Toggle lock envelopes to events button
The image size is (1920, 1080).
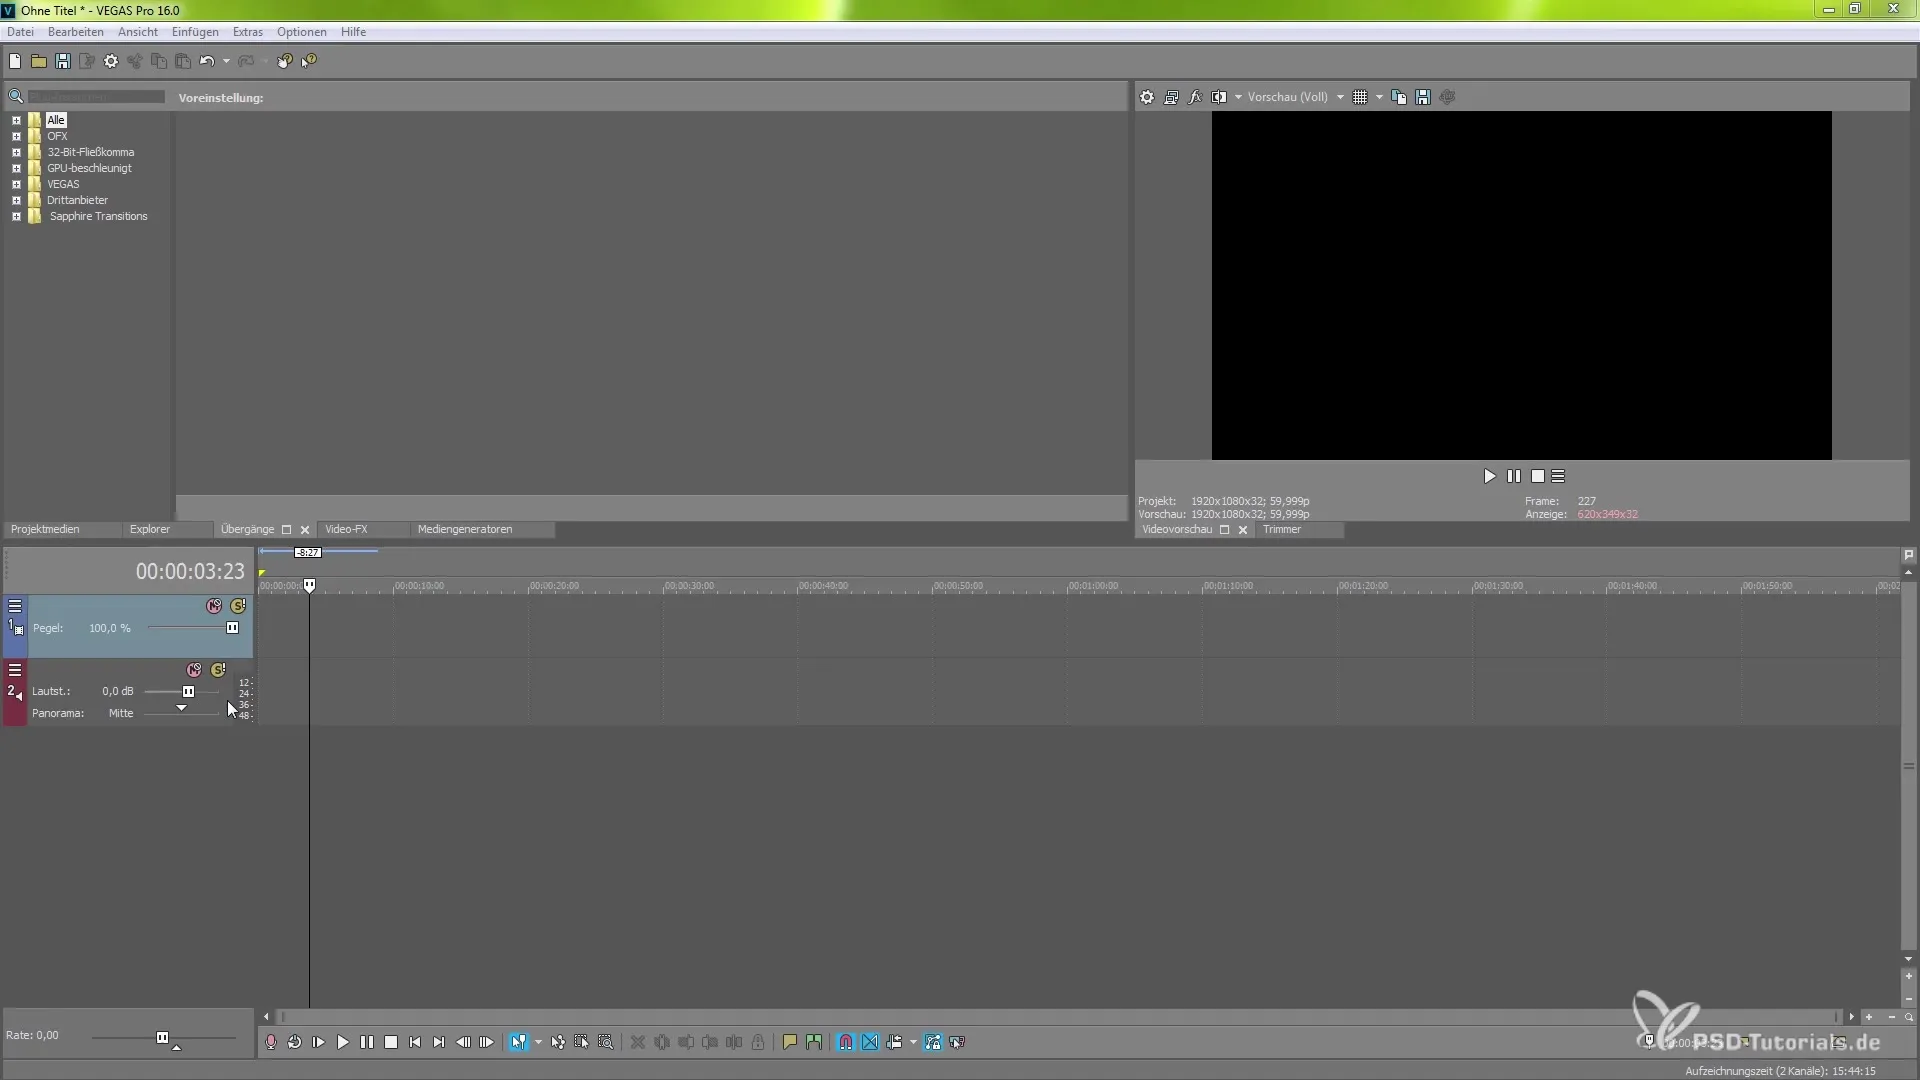[x=933, y=1042]
